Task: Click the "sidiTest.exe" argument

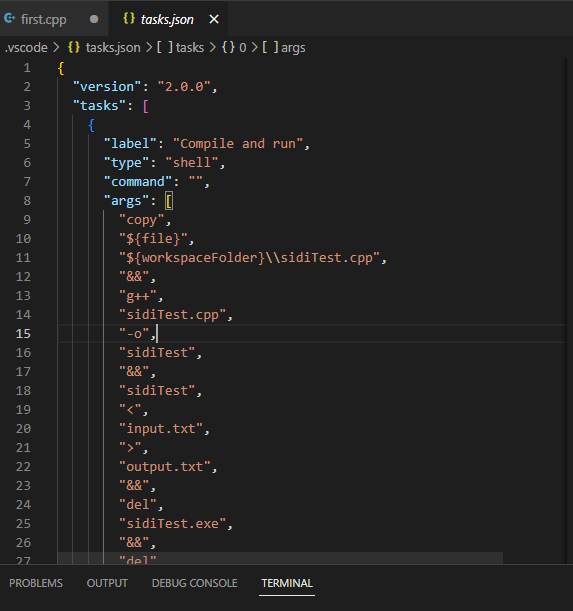Action: pyautogui.click(x=172, y=524)
